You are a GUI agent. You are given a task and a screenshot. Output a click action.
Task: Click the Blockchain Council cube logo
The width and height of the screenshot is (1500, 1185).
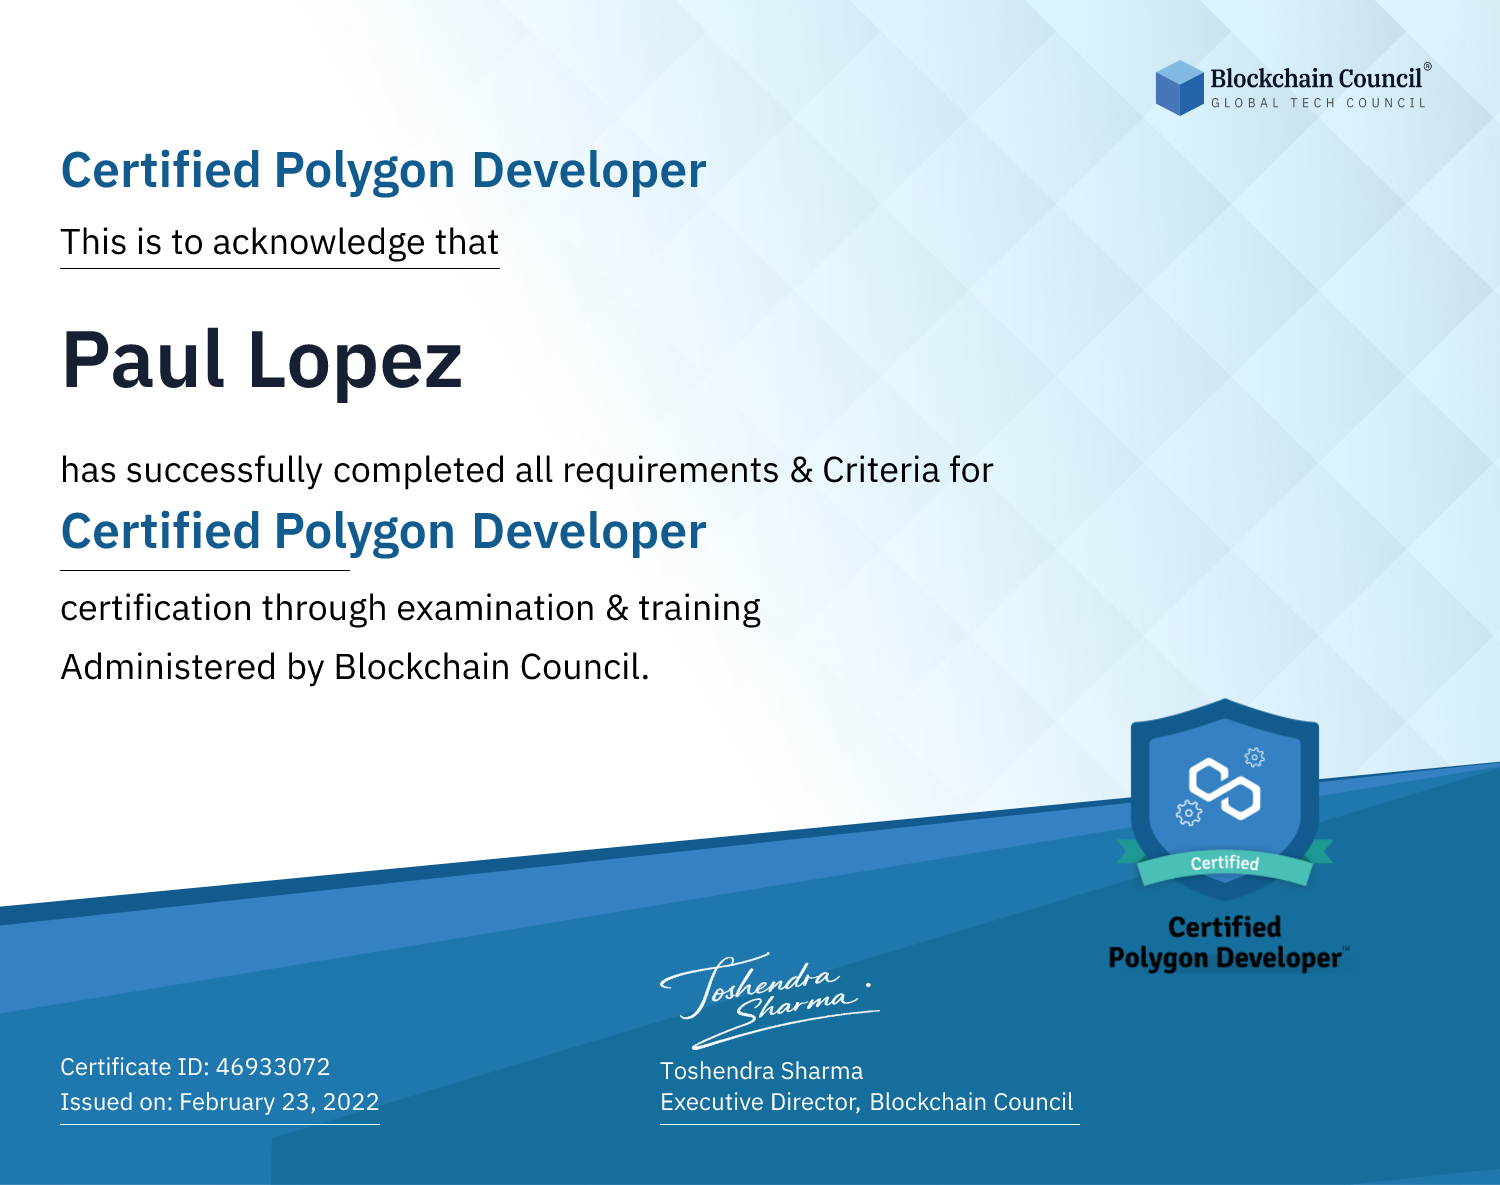point(1180,88)
